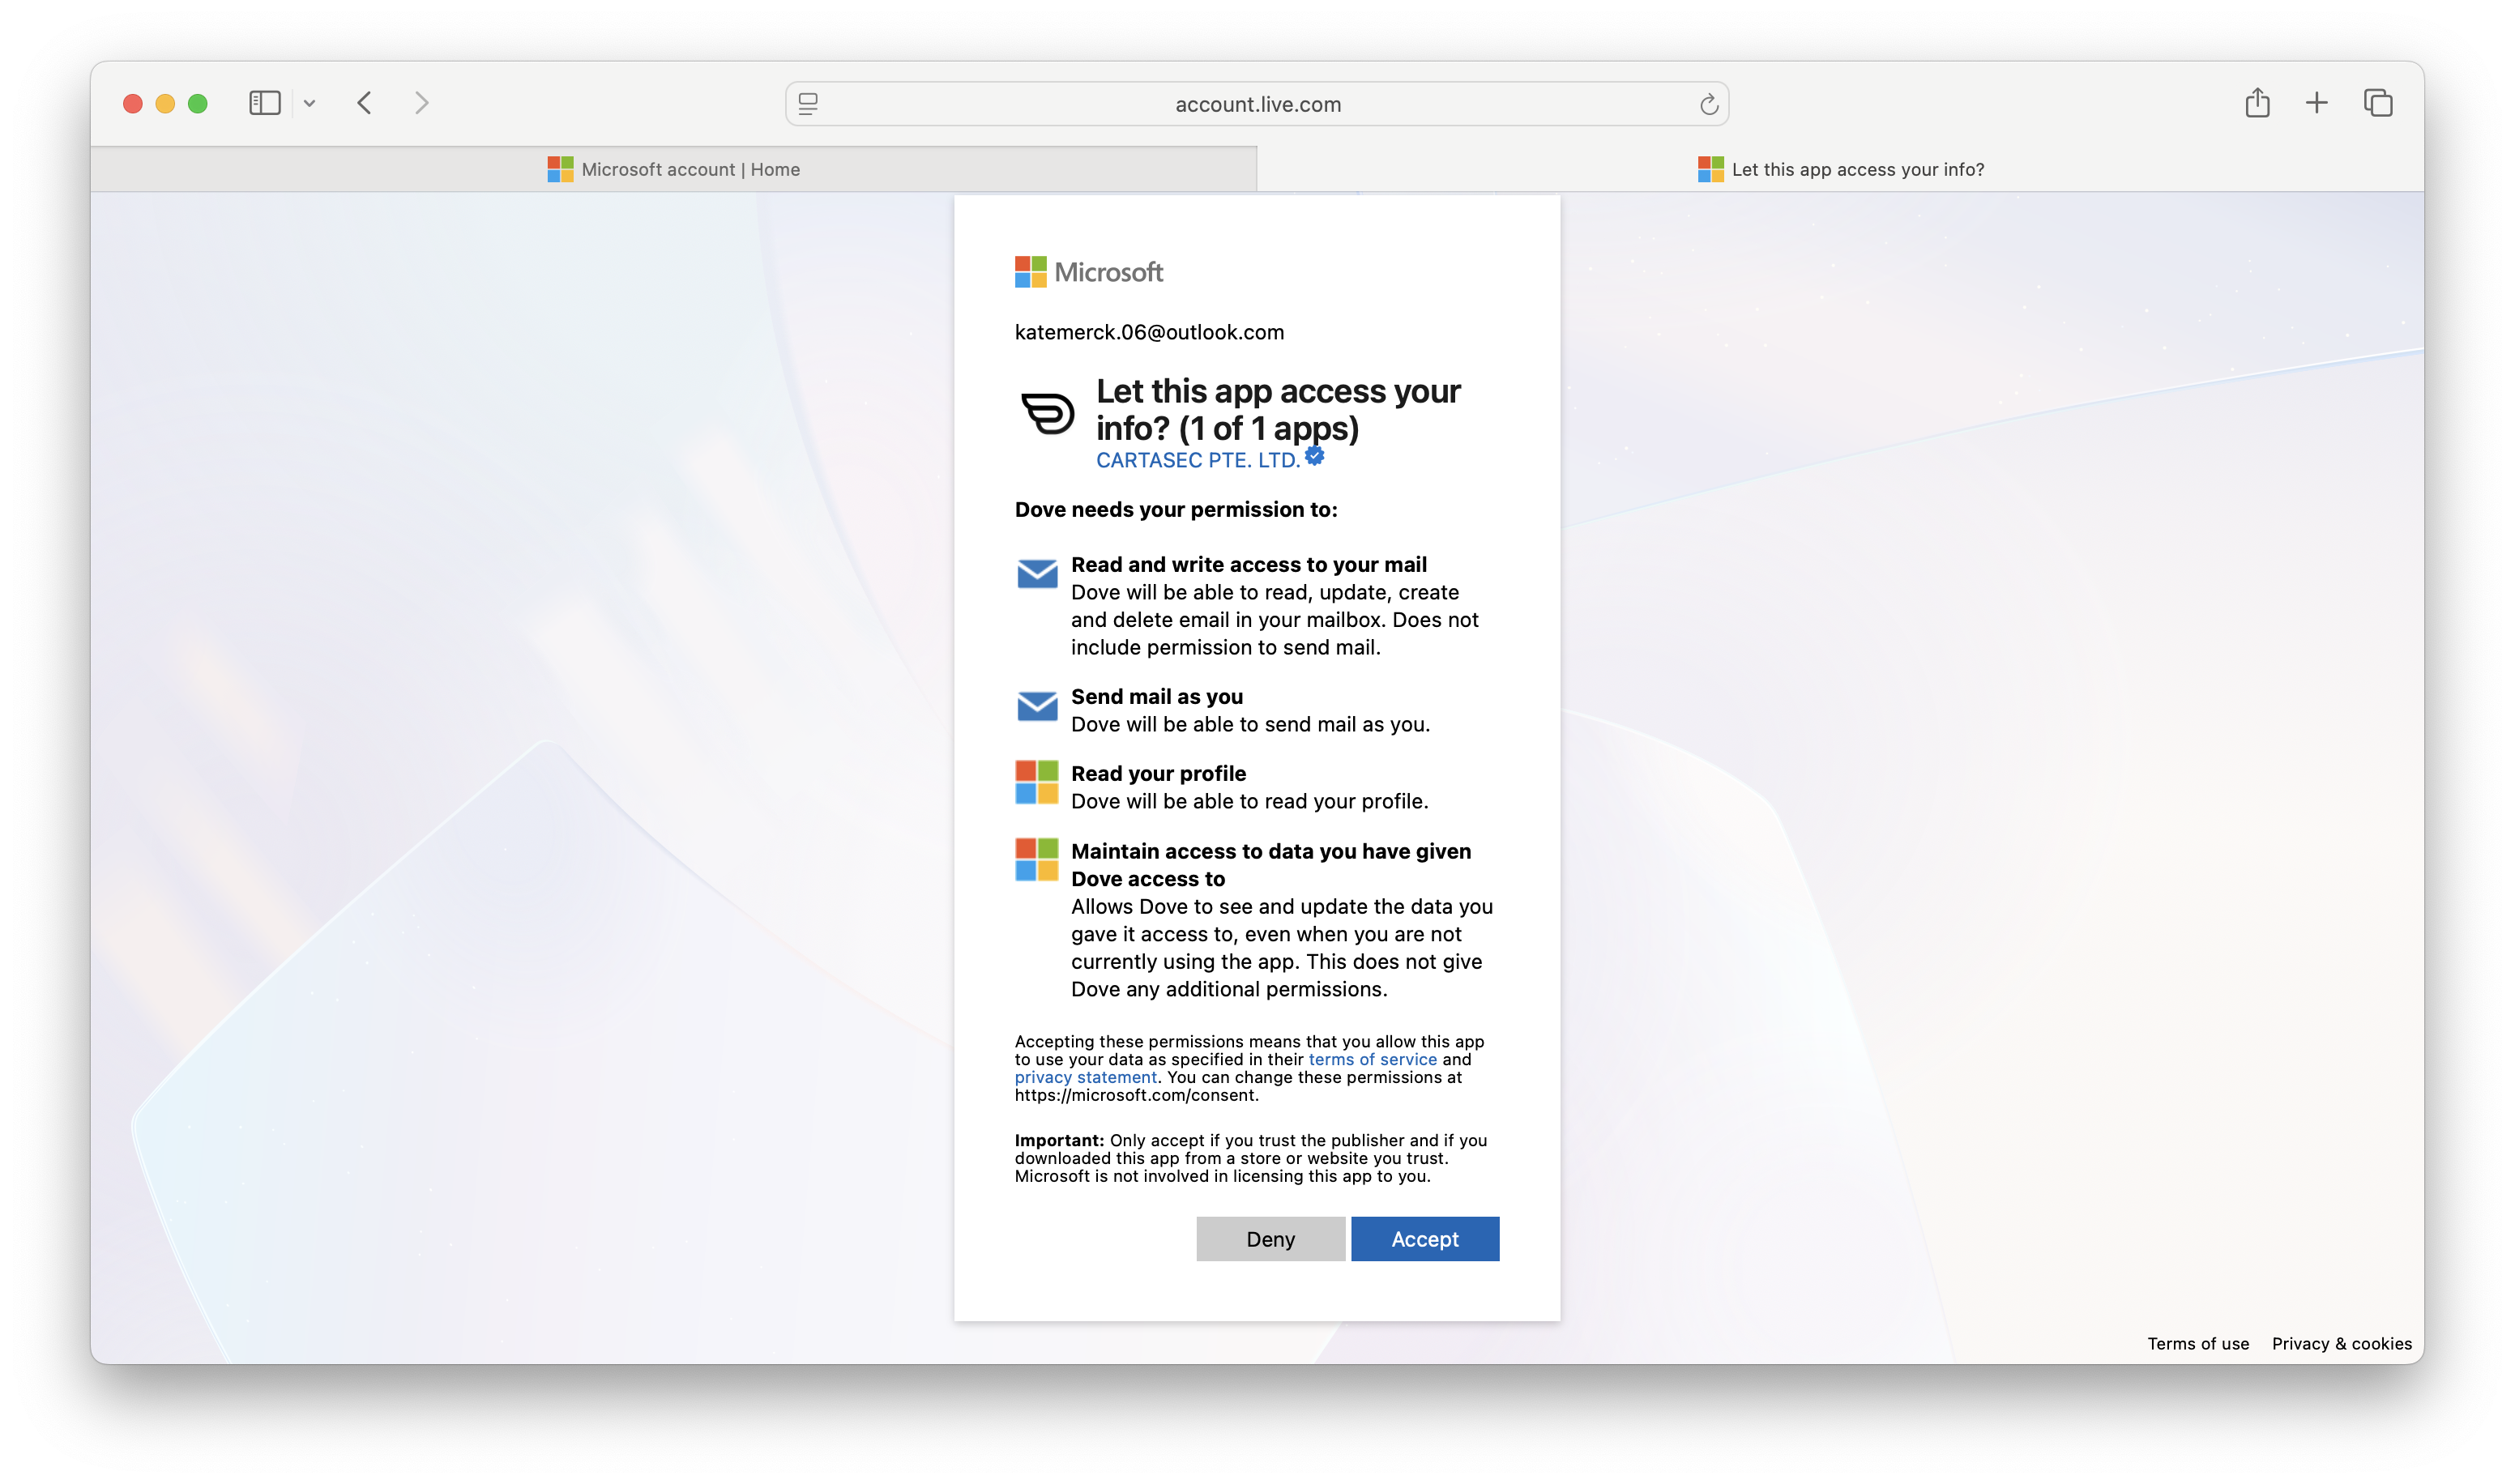Open the privacy statement link

(1085, 1077)
